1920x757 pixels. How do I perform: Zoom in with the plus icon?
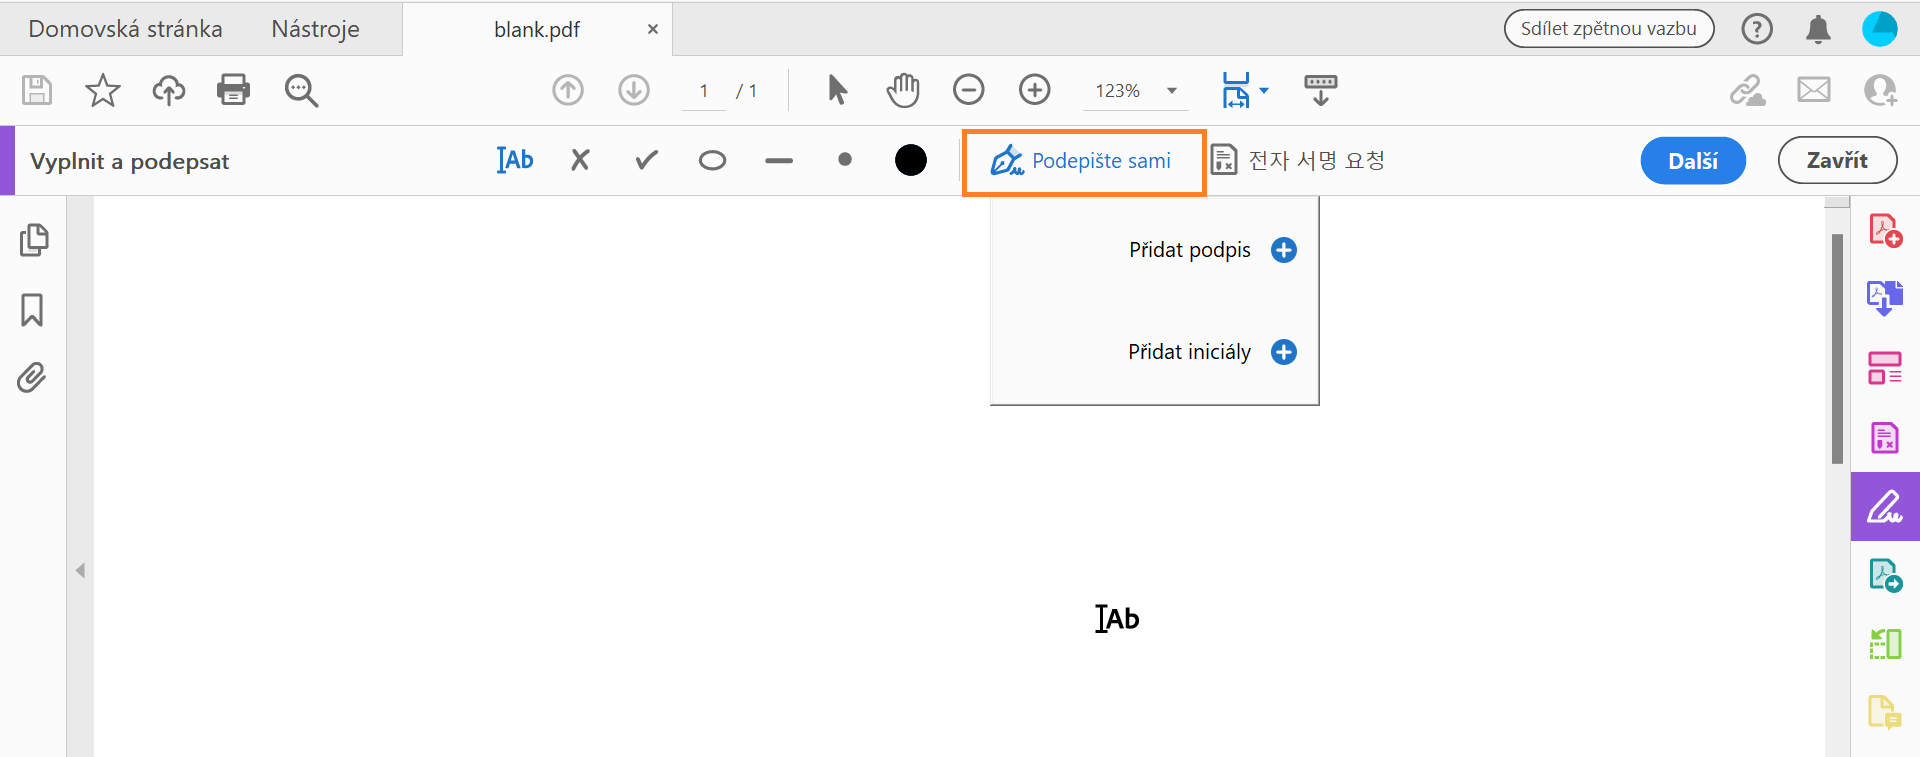tap(1035, 90)
